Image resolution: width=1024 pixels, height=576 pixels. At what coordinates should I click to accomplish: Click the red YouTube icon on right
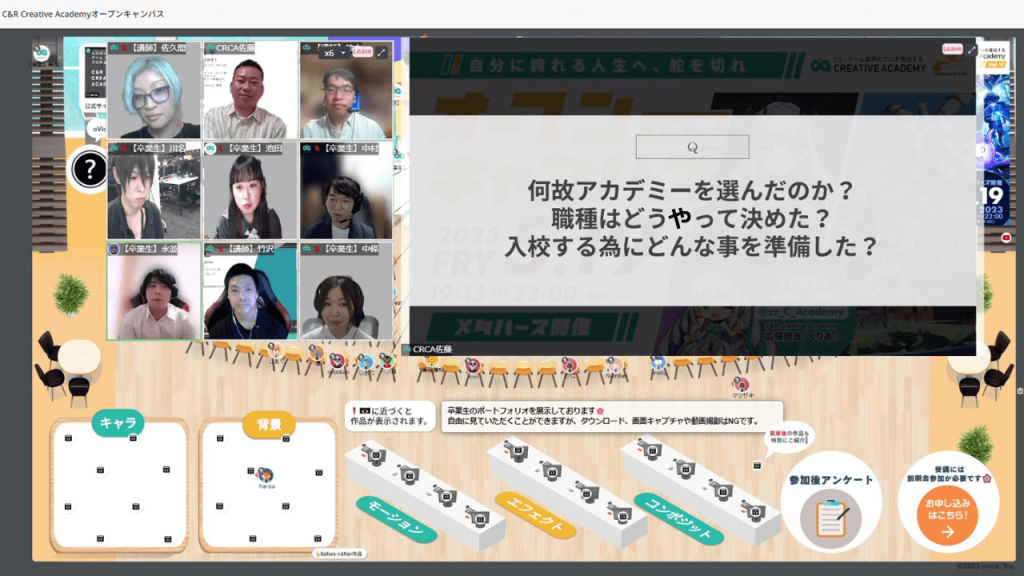coord(1005,237)
